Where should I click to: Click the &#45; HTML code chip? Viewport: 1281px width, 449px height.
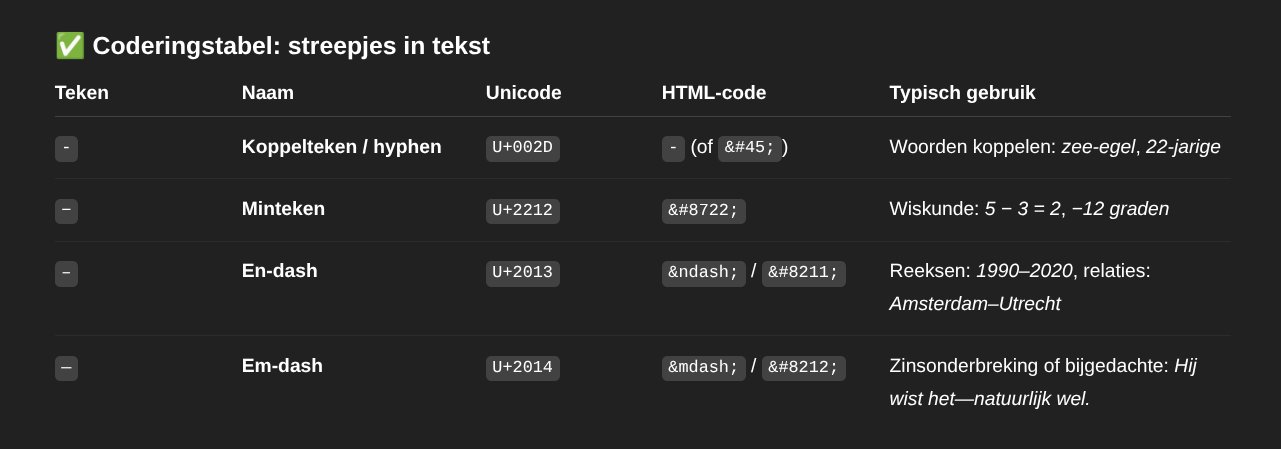[750, 148]
